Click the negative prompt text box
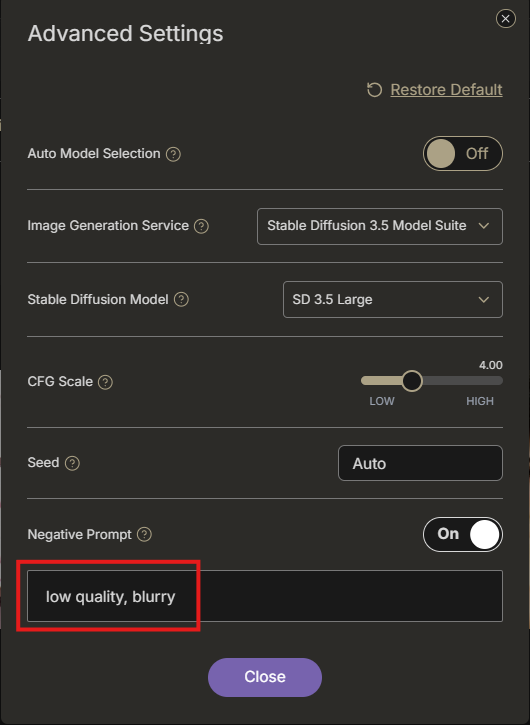The width and height of the screenshot is (530, 725). 265,596
